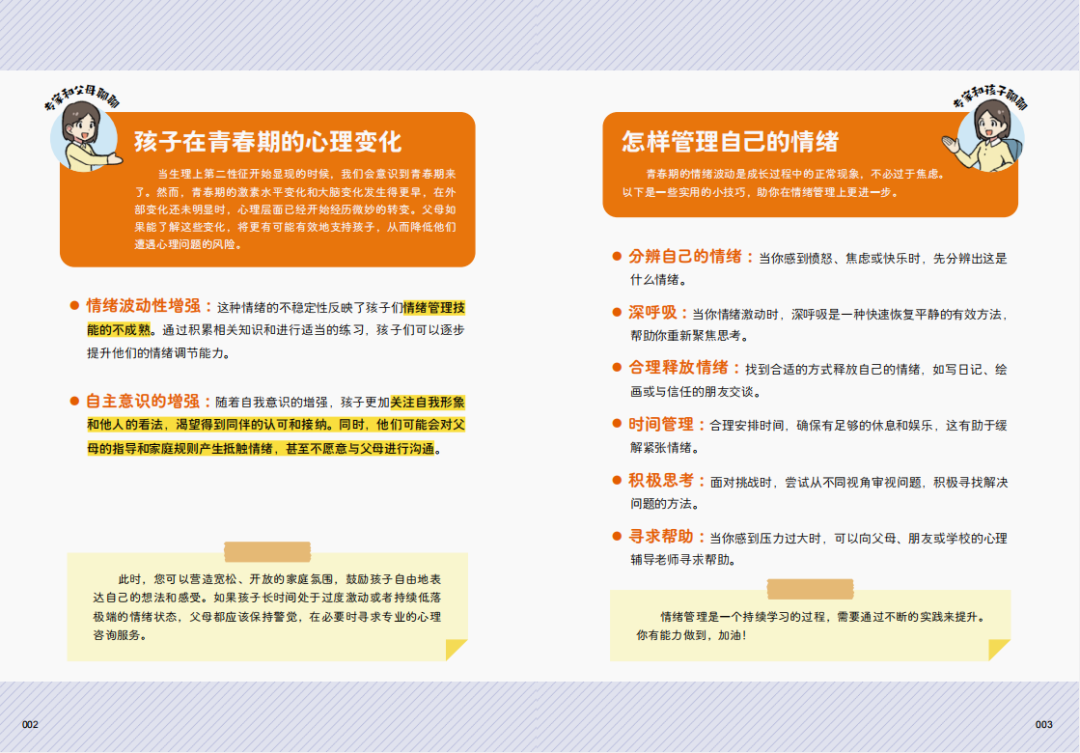Screen dimensions: 1080x753
Task: Click the left page expert woman illustration
Action: pos(84,136)
